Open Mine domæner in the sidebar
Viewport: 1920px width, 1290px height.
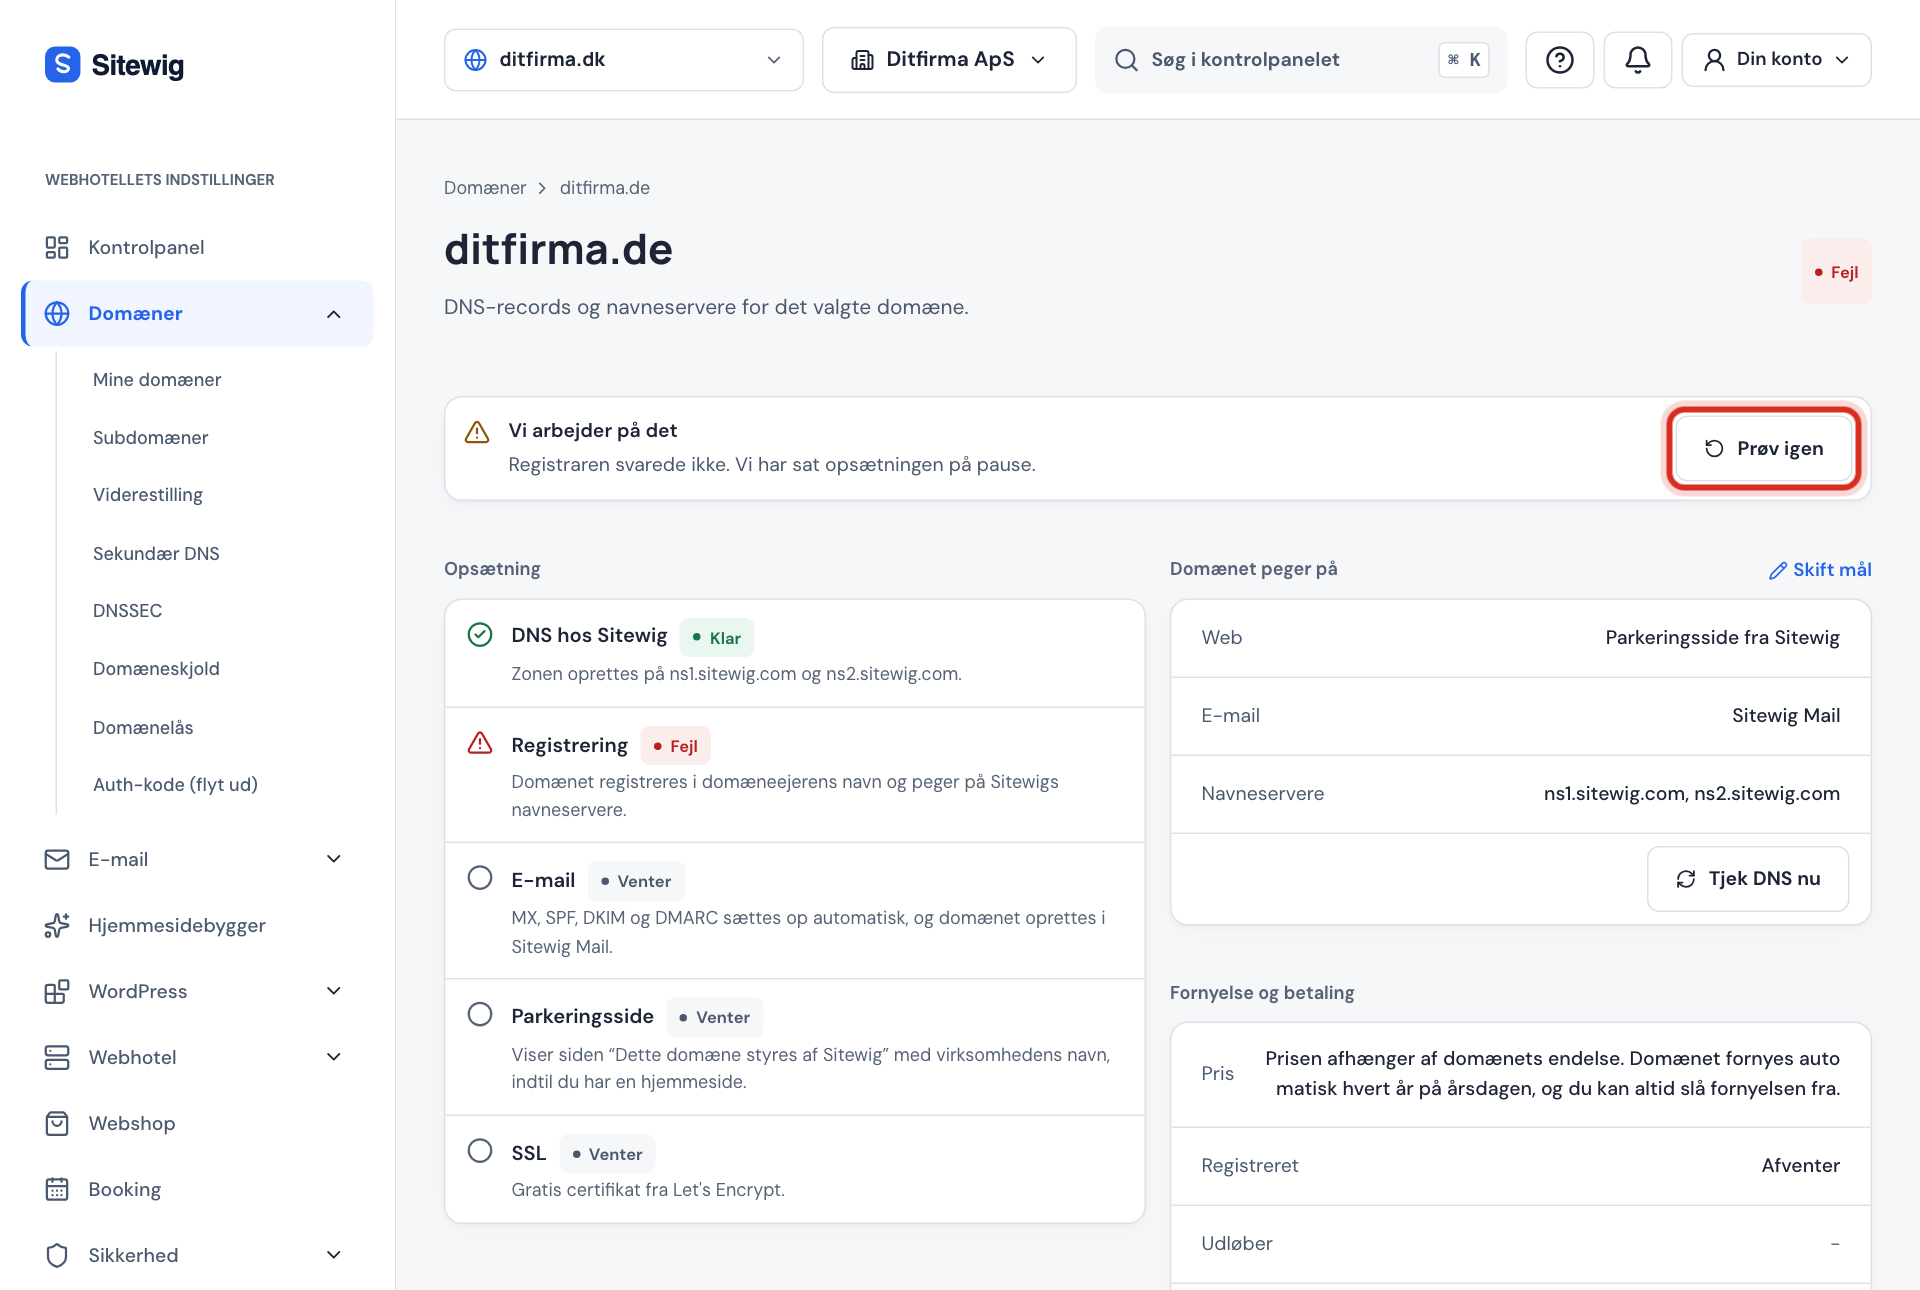click(157, 380)
